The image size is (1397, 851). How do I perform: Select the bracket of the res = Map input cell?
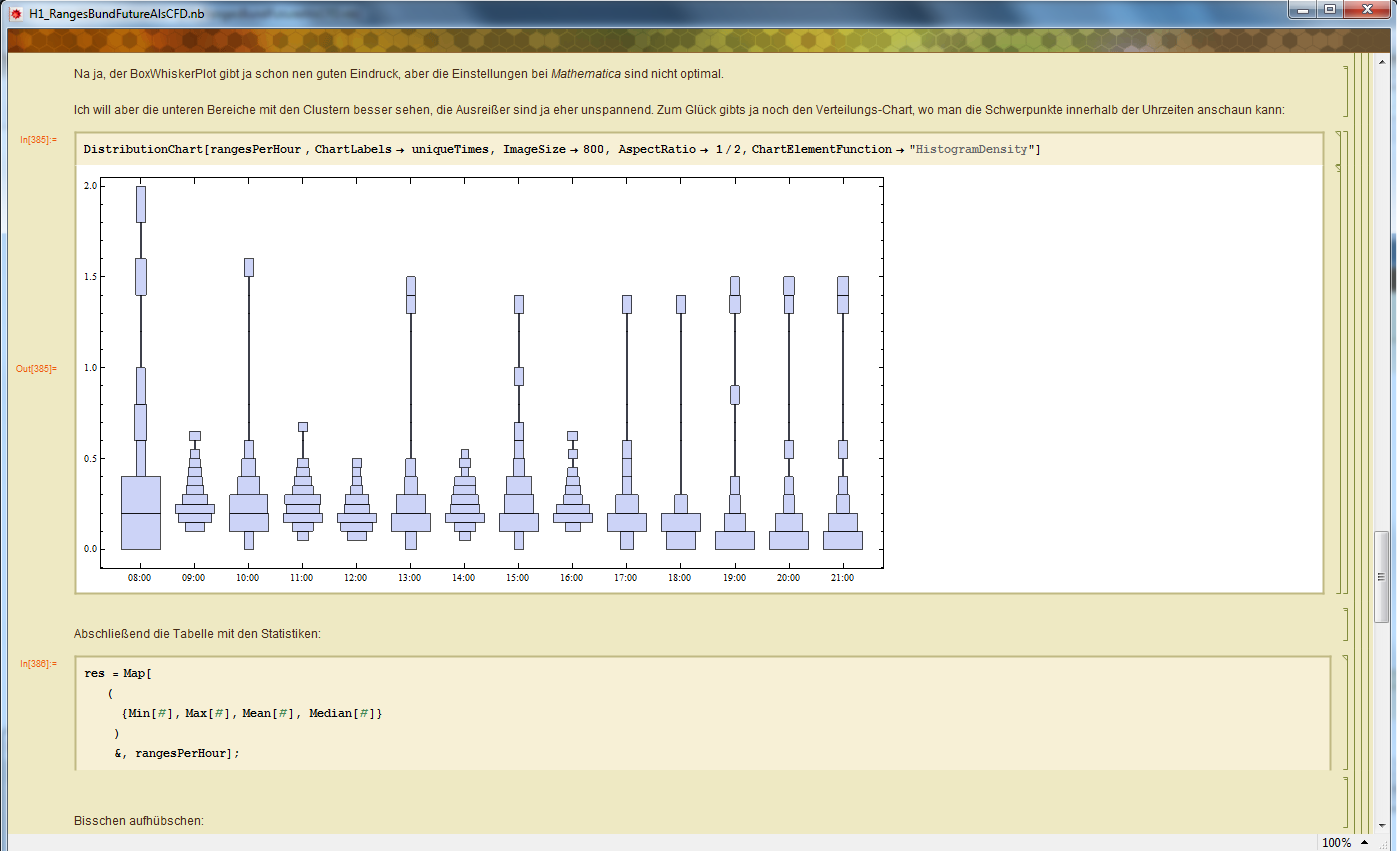[1346, 712]
